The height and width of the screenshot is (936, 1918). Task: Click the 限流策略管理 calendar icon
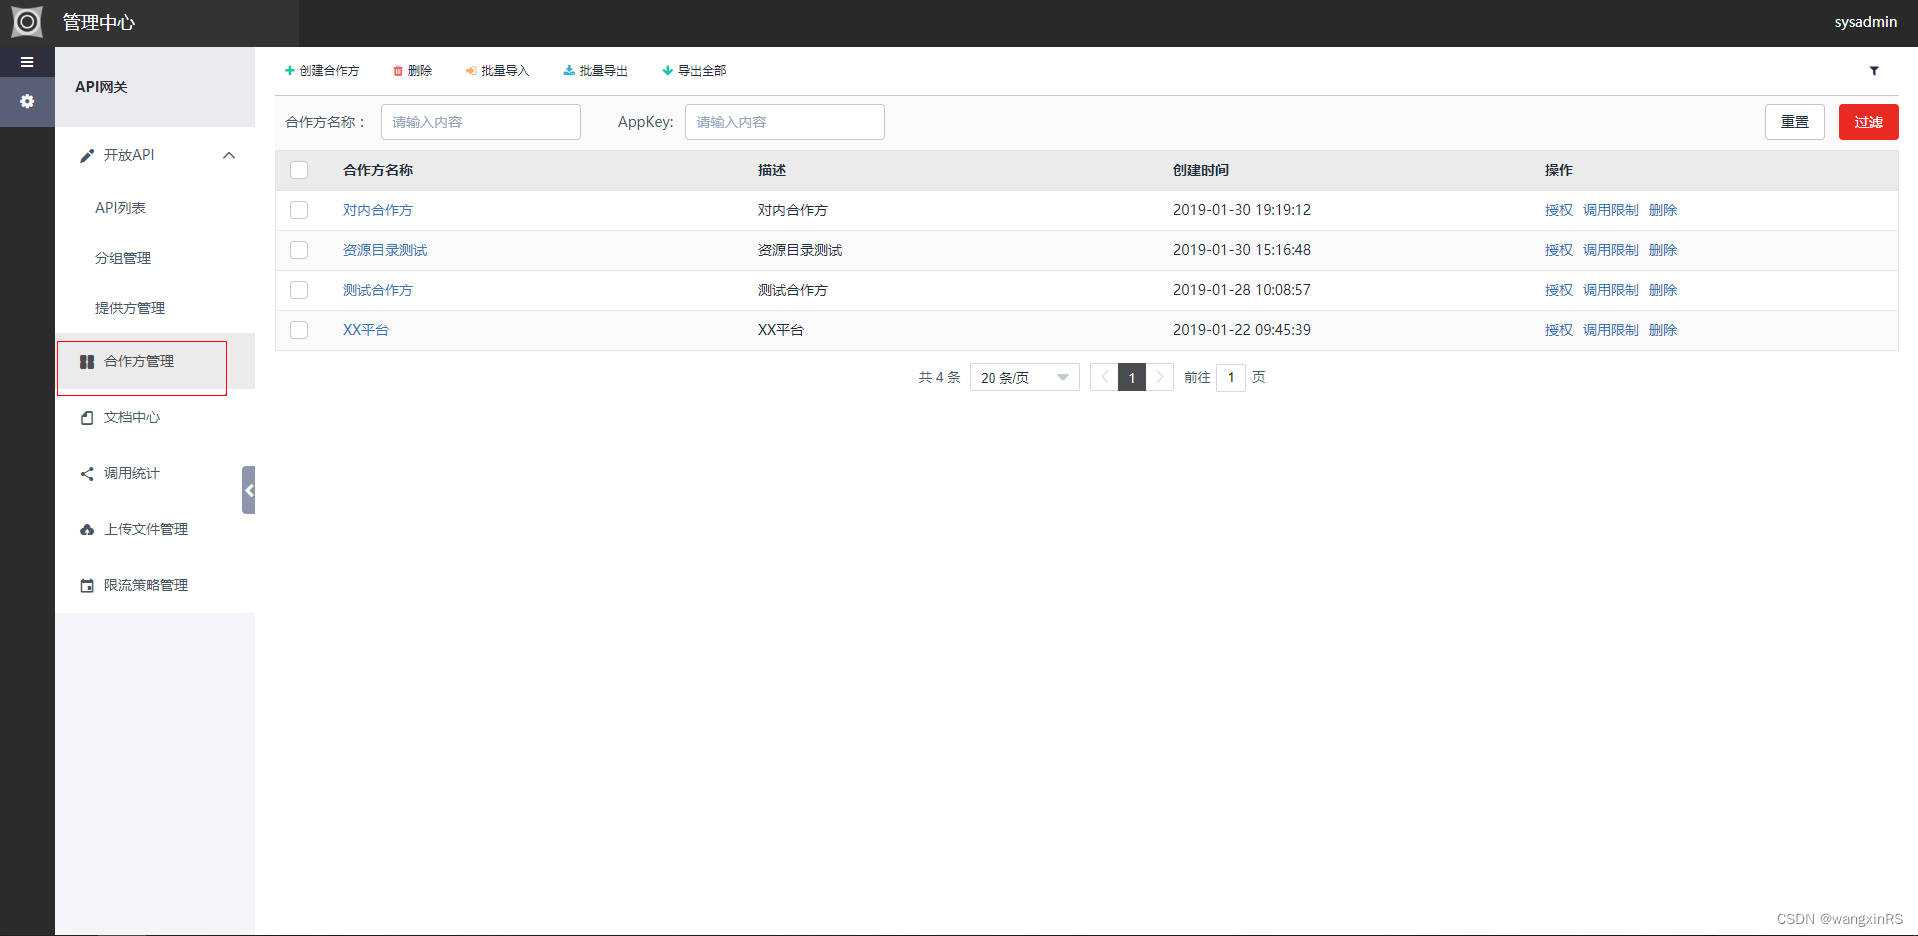(87, 586)
